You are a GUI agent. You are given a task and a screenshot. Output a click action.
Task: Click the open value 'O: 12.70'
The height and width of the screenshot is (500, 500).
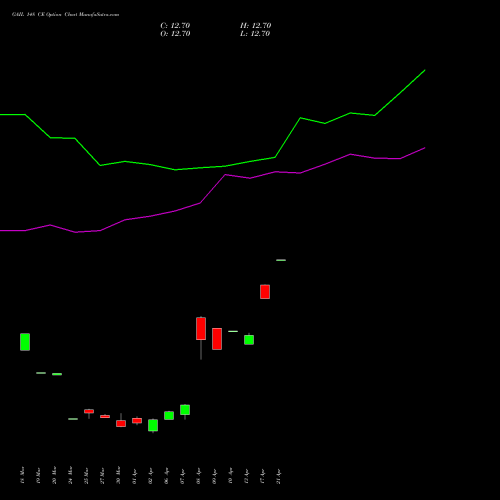pyautogui.click(x=175, y=34)
